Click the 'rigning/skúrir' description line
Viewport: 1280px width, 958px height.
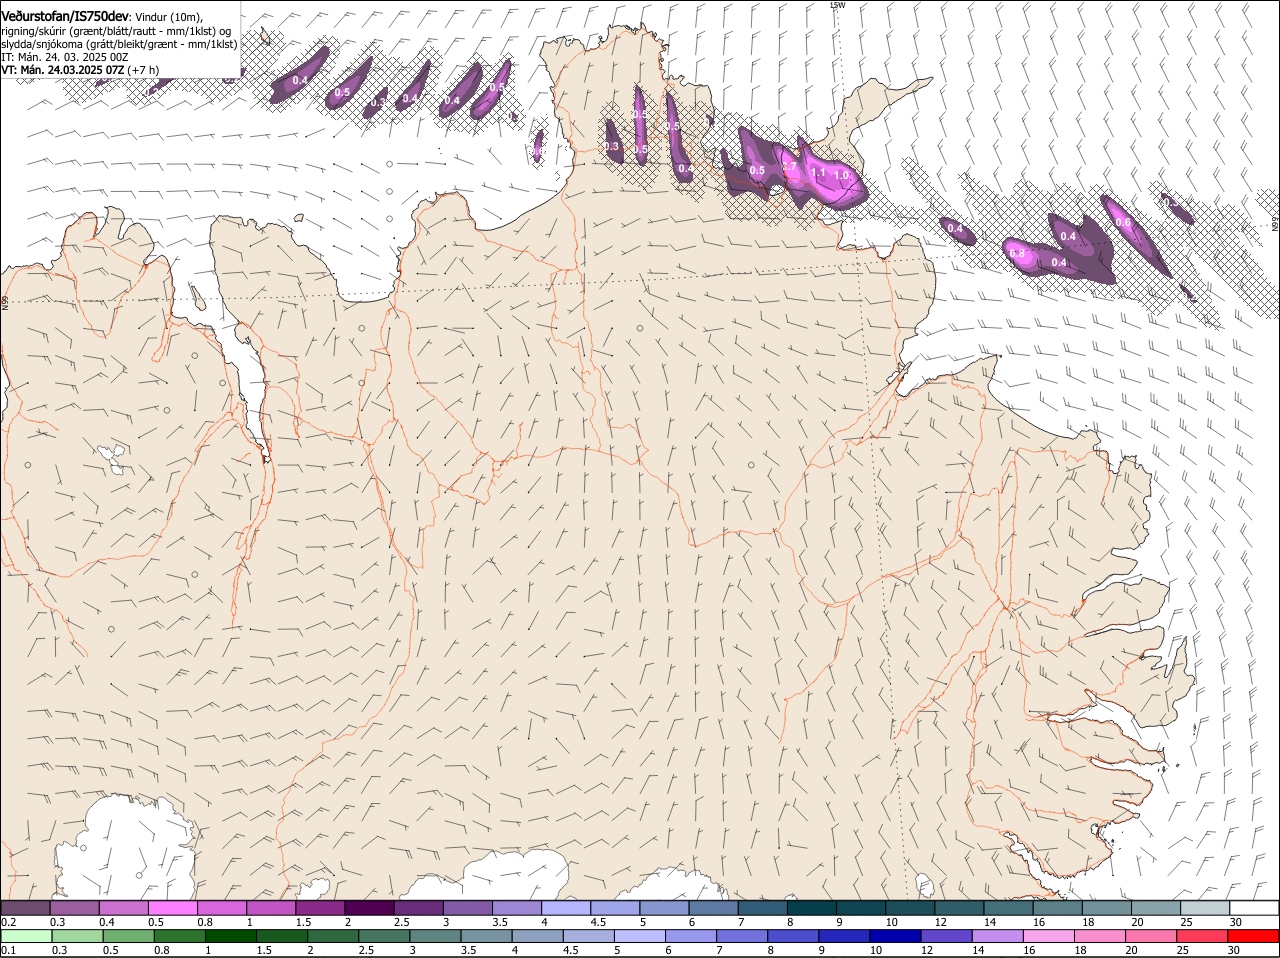tap(116, 31)
